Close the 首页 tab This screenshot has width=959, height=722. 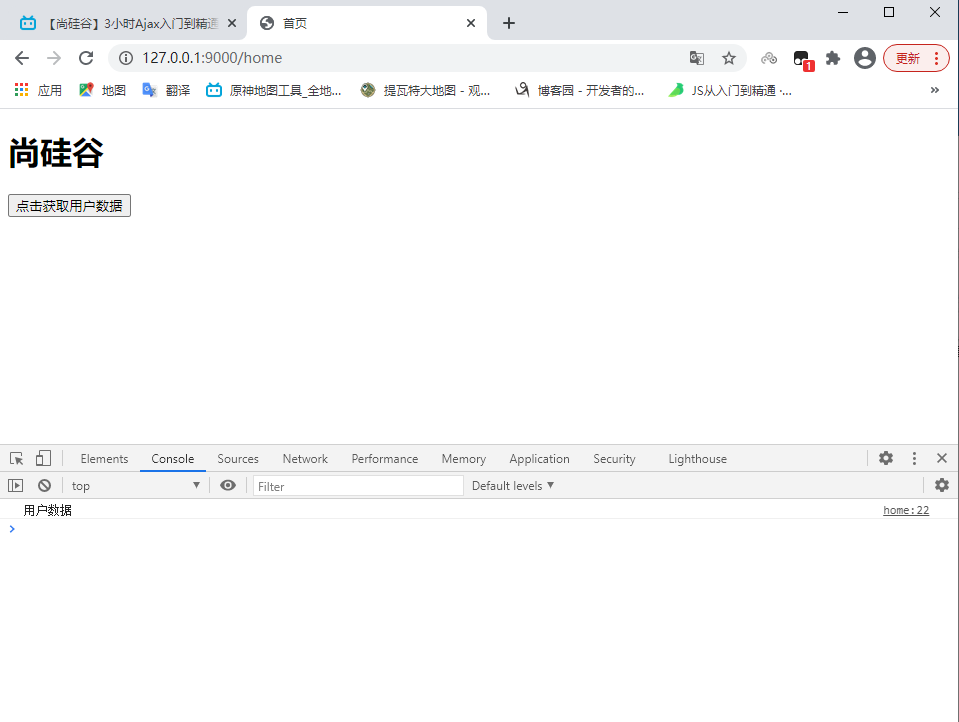point(471,23)
